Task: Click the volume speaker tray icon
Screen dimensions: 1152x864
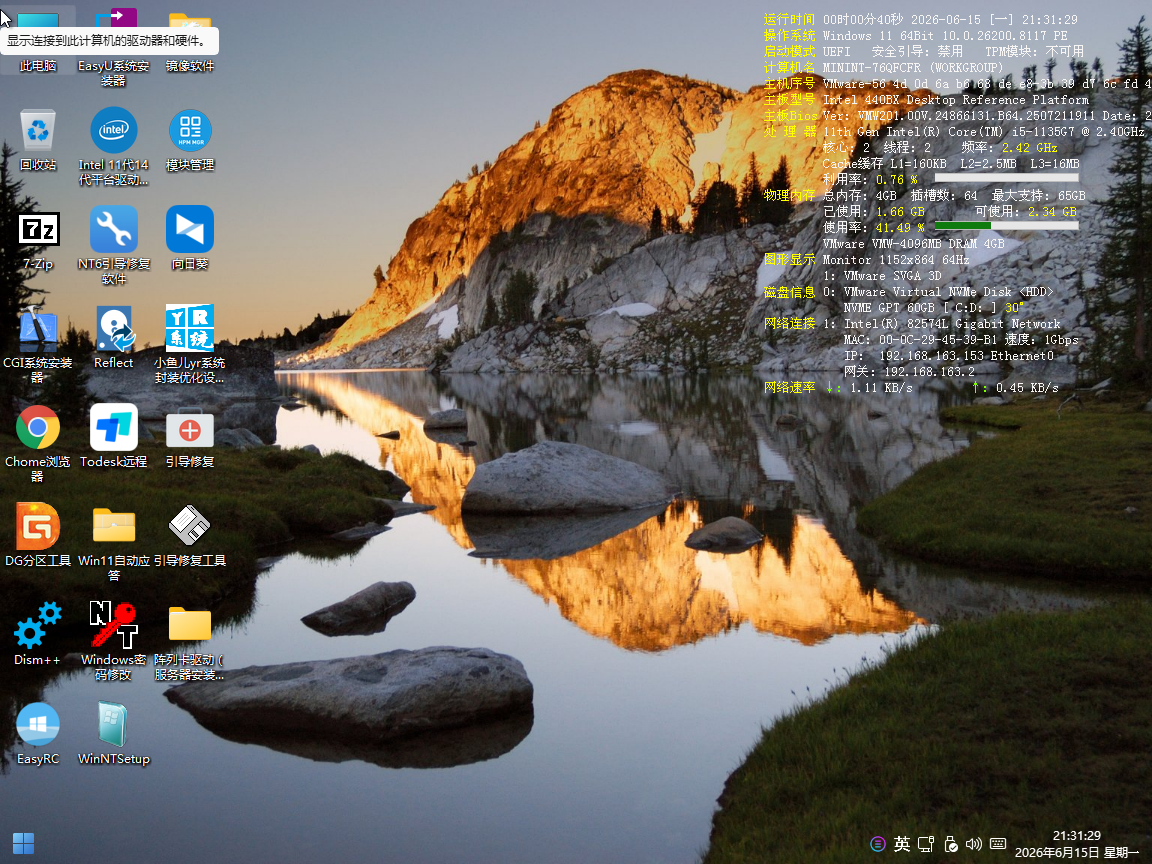Action: (973, 844)
